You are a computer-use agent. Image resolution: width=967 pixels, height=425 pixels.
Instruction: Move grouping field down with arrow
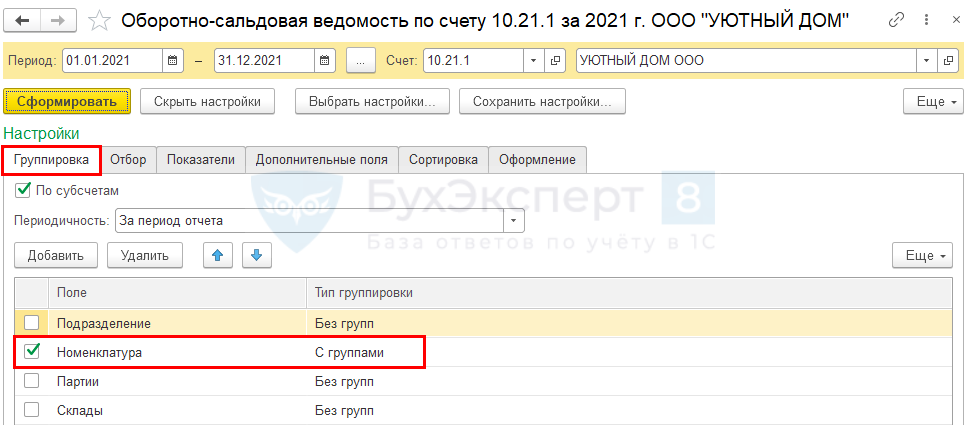[x=257, y=256]
